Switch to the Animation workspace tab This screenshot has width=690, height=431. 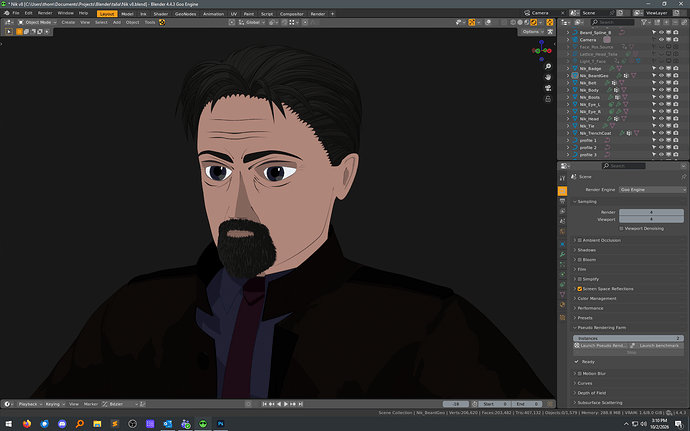pyautogui.click(x=213, y=14)
